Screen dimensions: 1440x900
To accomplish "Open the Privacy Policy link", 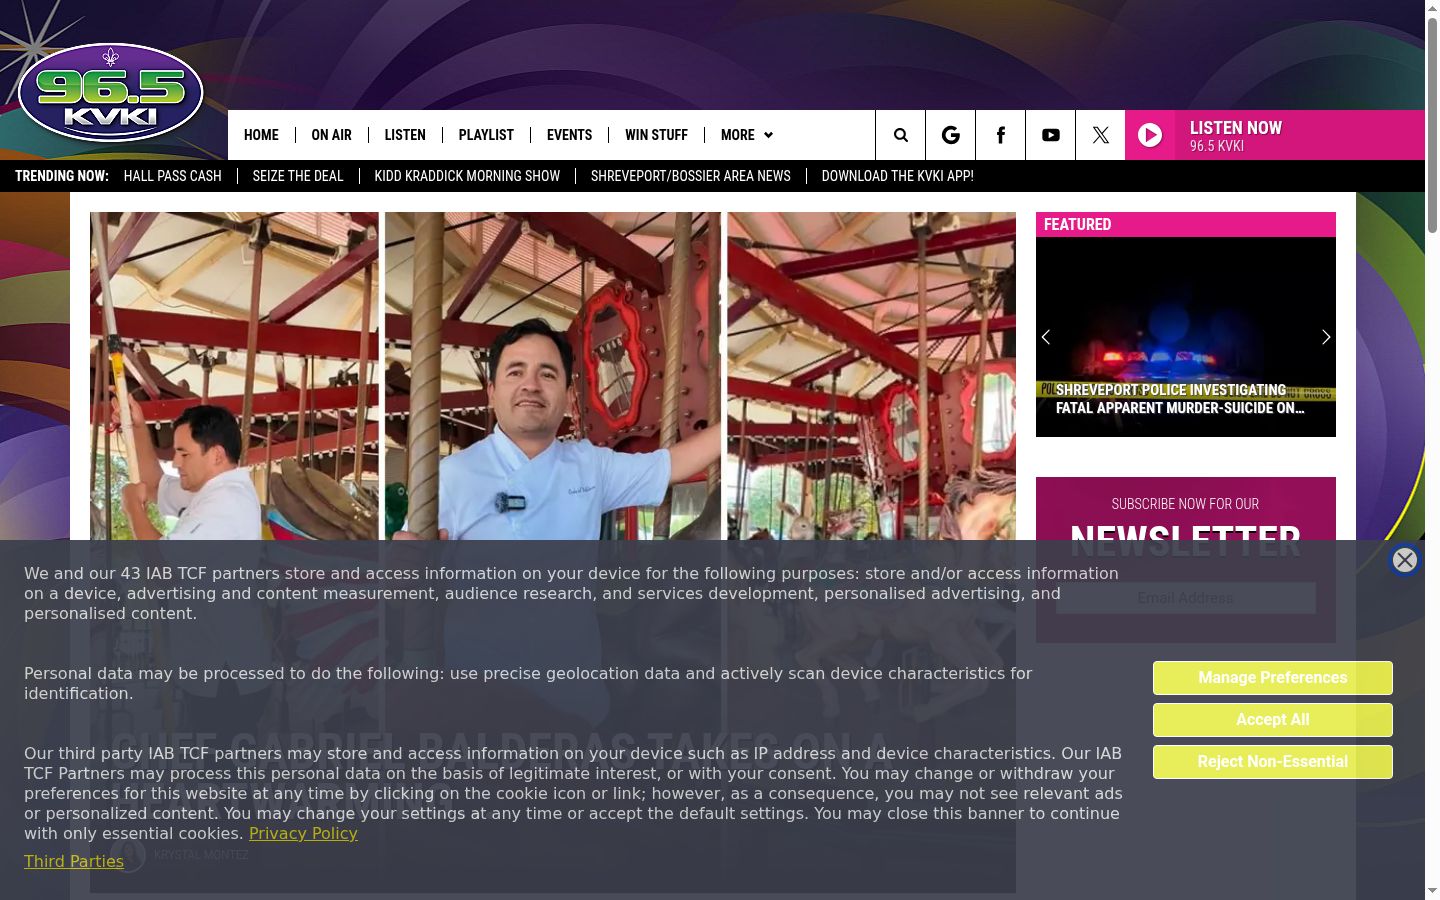I will tap(303, 833).
